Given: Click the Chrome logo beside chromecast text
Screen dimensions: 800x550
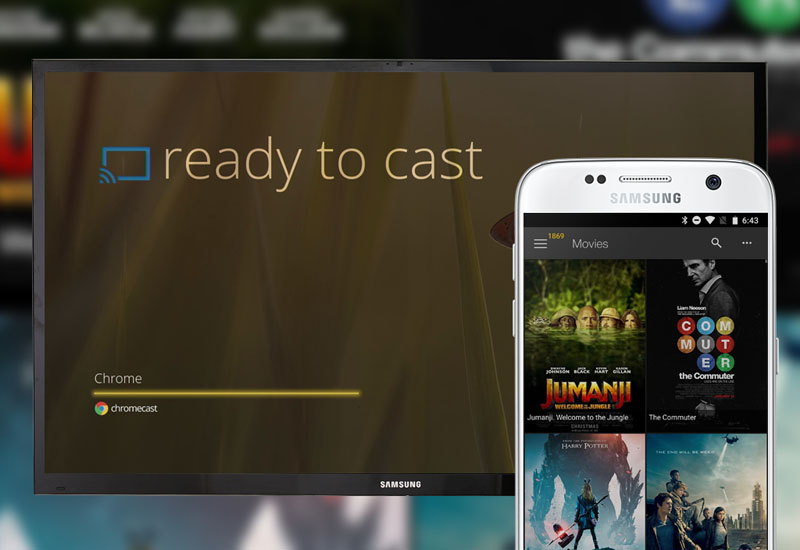Looking at the screenshot, I should [x=101, y=408].
